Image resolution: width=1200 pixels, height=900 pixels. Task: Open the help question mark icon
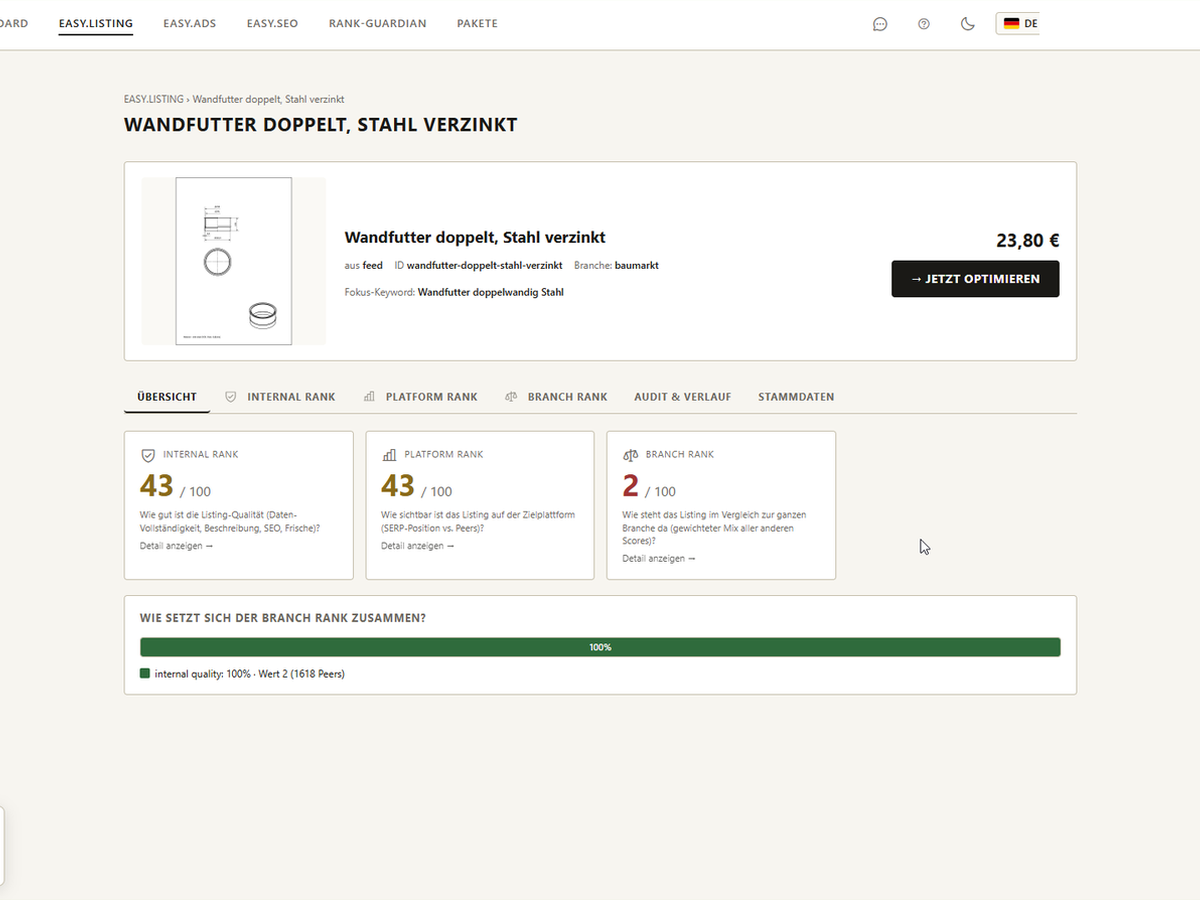point(924,24)
